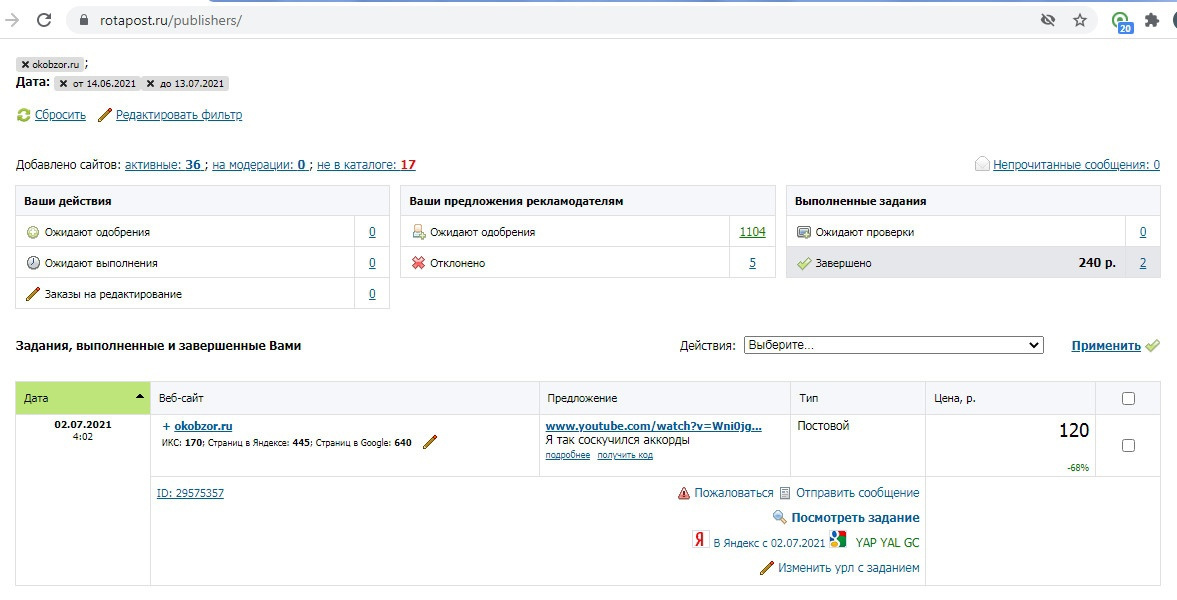Click the Ожидают одобрения clock icon under Ваши действия
The height and width of the screenshot is (600, 1177).
pyautogui.click(x=33, y=232)
